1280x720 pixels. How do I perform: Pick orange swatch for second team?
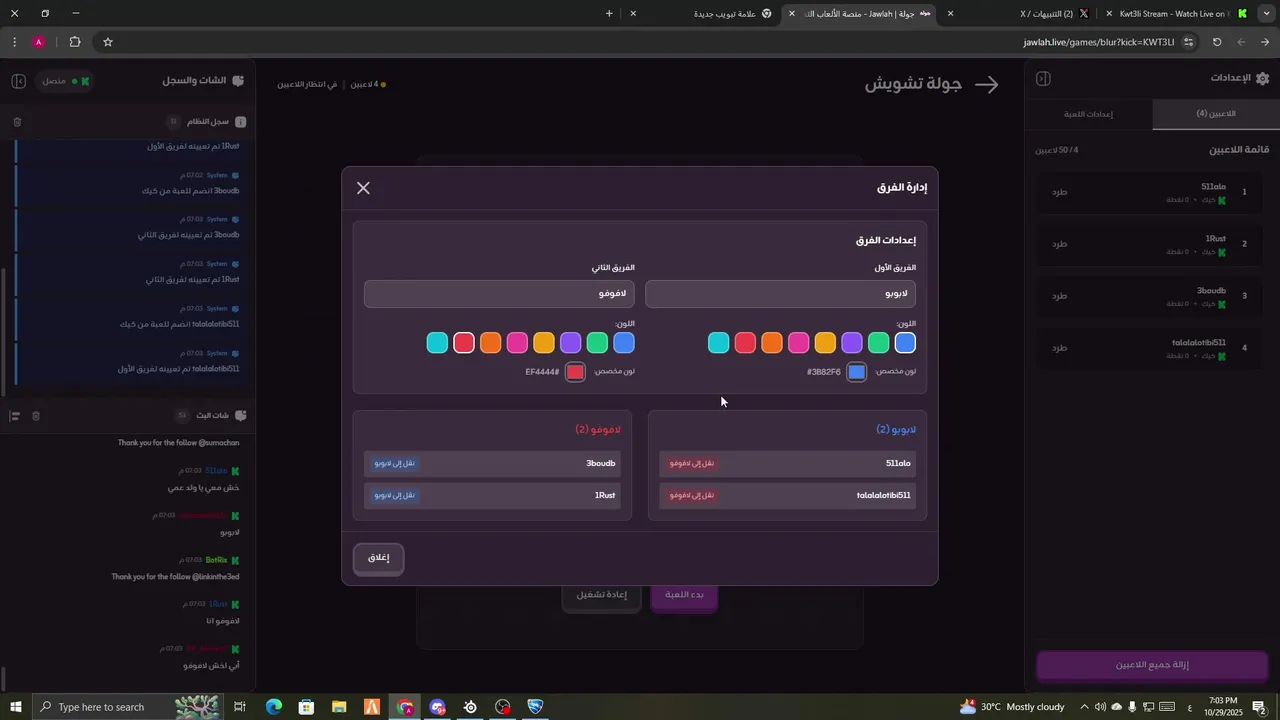[x=491, y=343]
